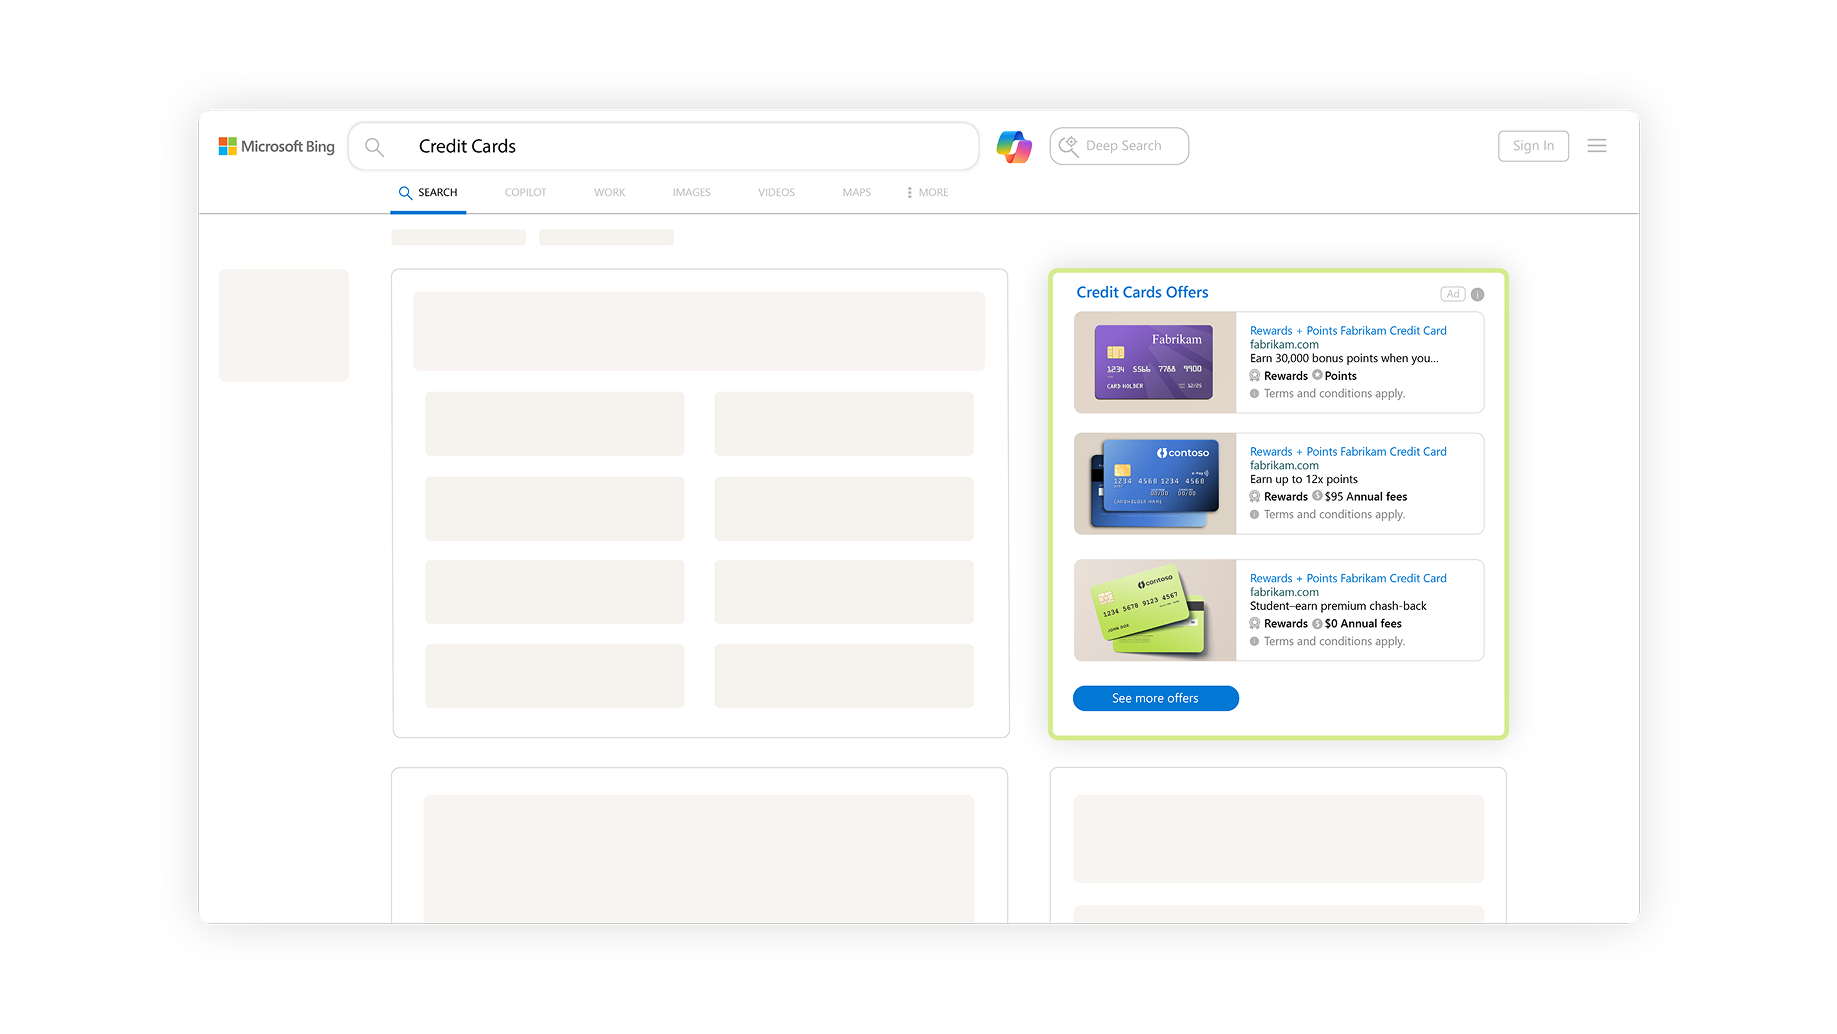
Task: Click the Microsoft Bing logo
Action: pos(277,146)
